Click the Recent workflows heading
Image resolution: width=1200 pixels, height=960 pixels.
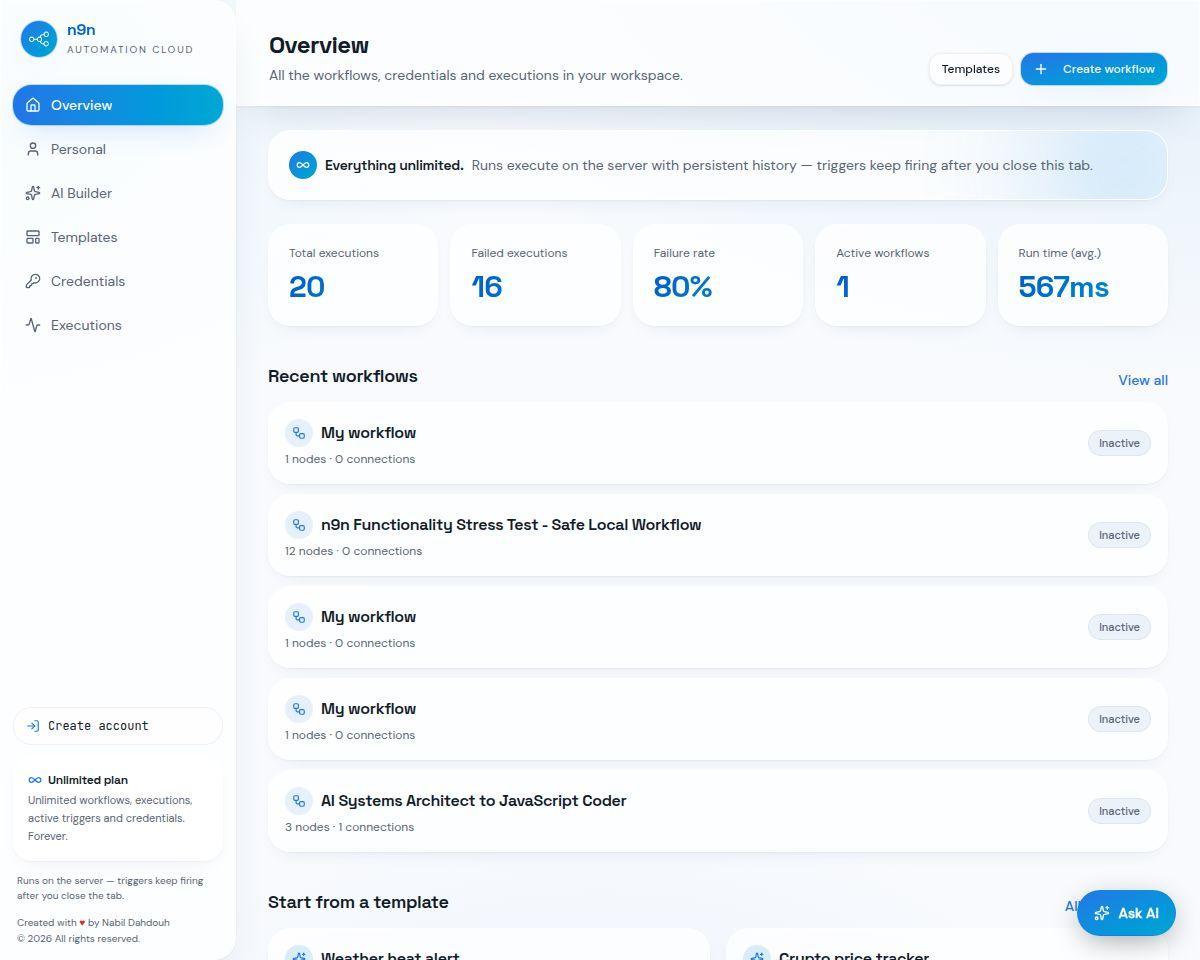pyautogui.click(x=343, y=376)
